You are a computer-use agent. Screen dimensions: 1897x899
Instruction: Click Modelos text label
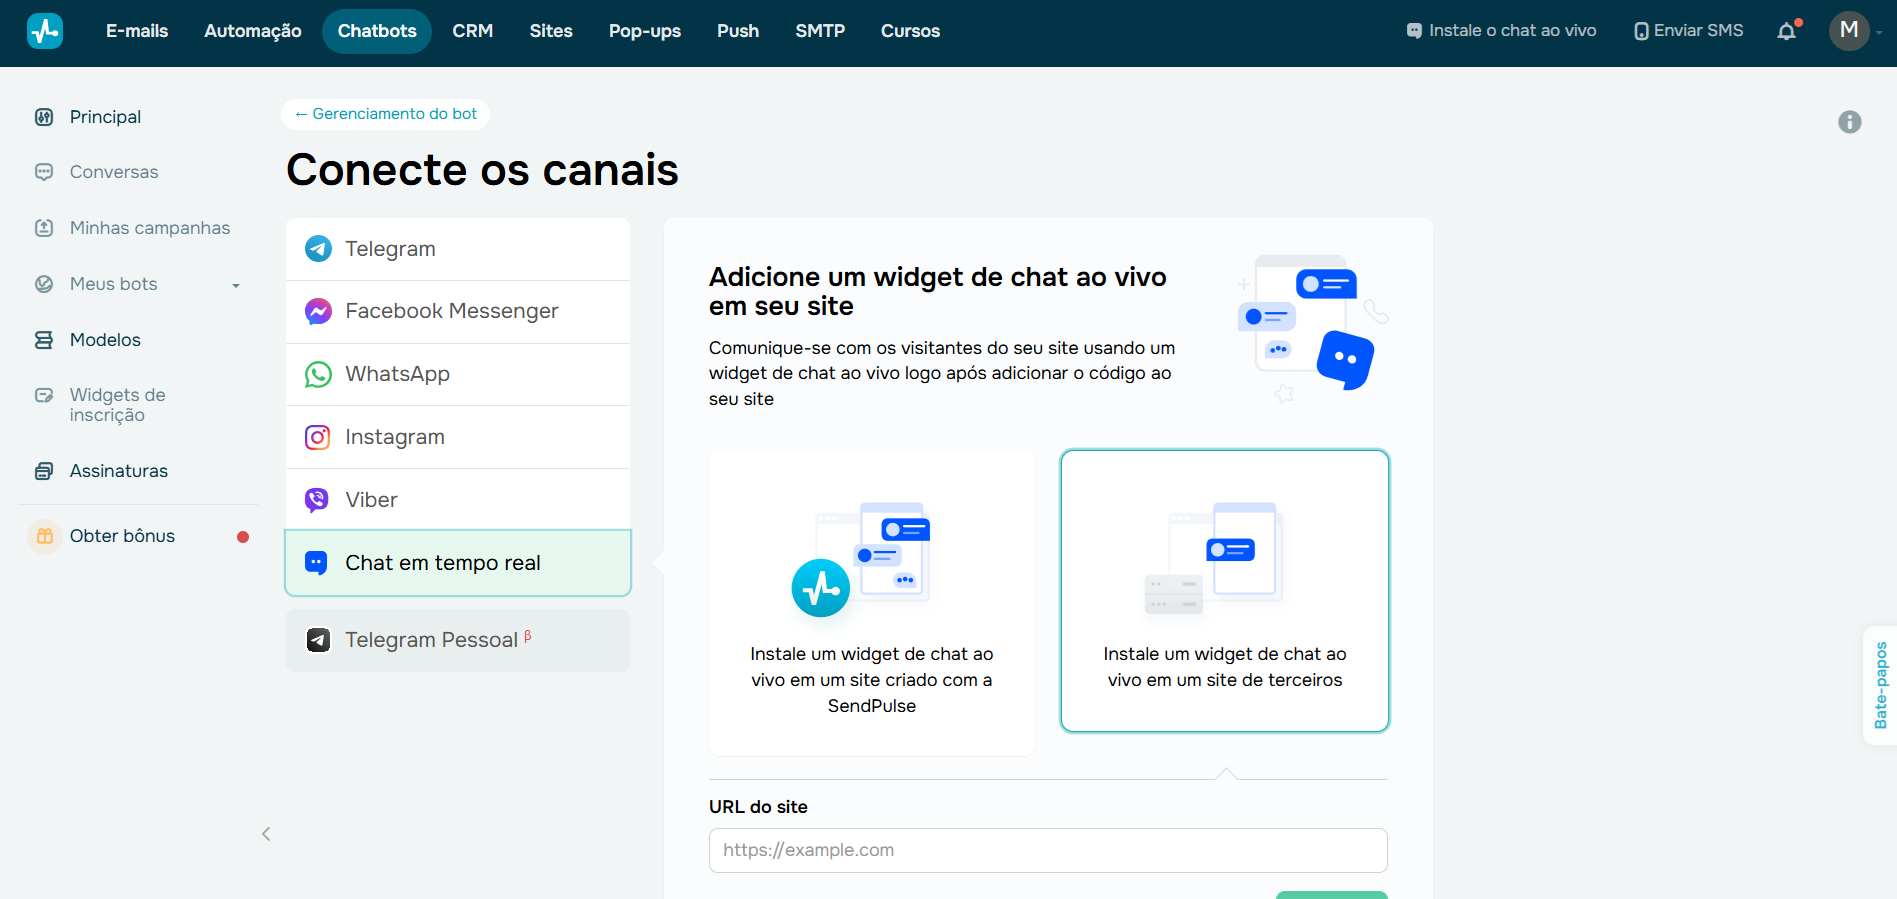[105, 340]
